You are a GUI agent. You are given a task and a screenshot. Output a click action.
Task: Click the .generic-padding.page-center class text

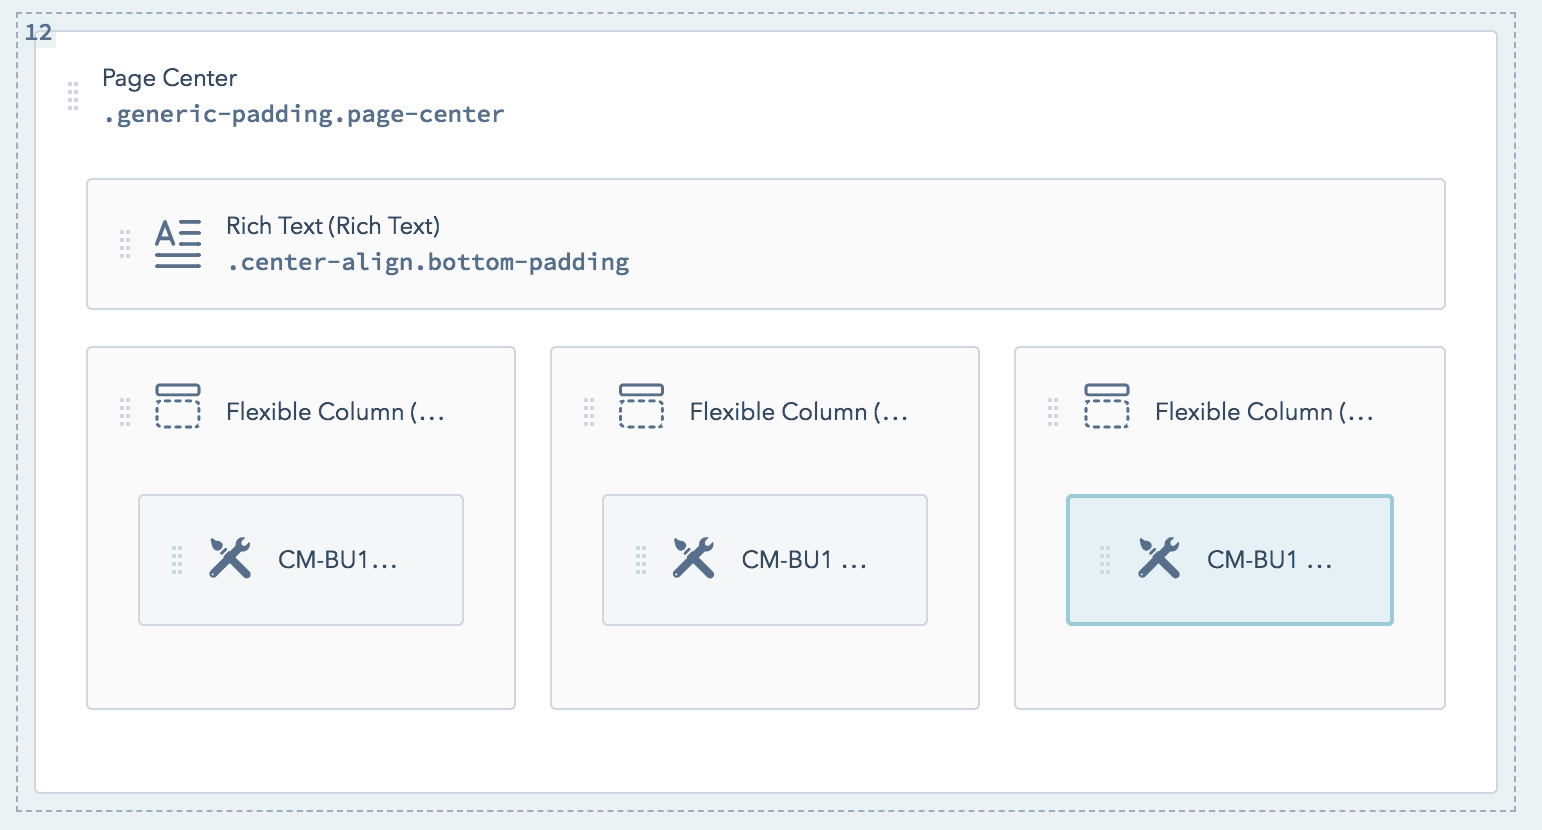303,114
